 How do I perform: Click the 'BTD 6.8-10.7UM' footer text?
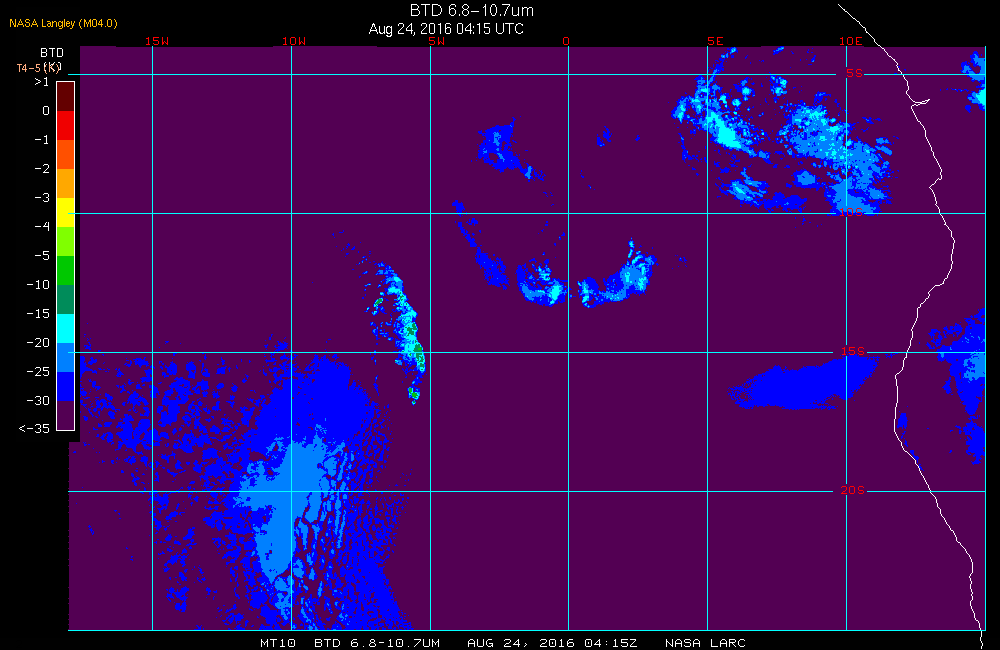pyautogui.click(x=377, y=643)
